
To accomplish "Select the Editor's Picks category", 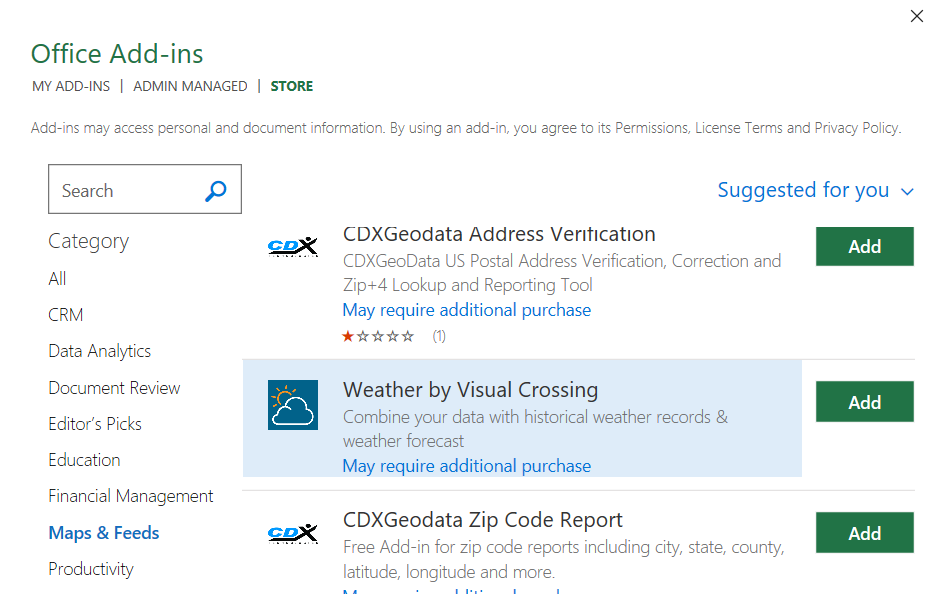I will tap(94, 423).
